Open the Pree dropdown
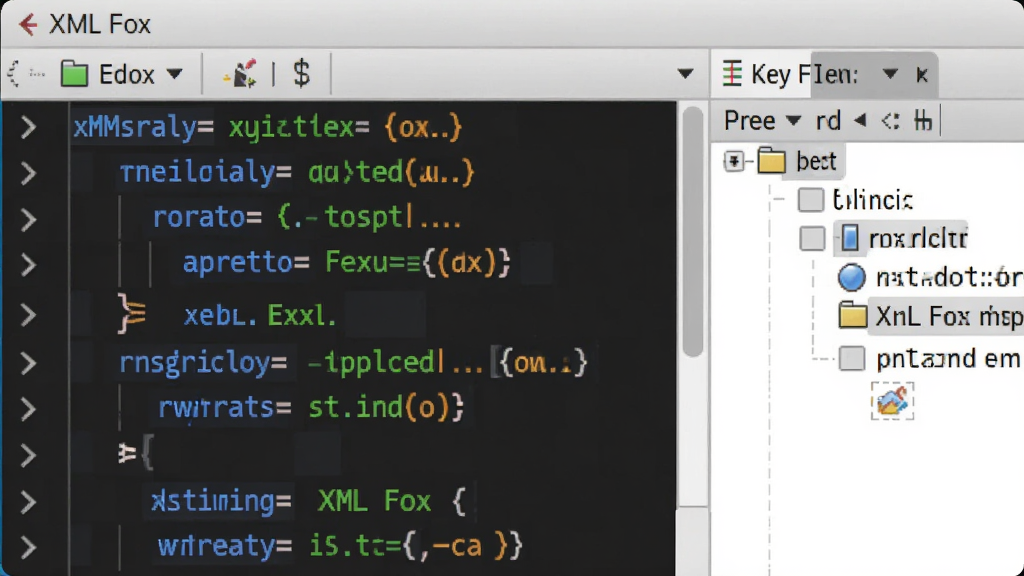This screenshot has width=1024, height=576. 762,121
